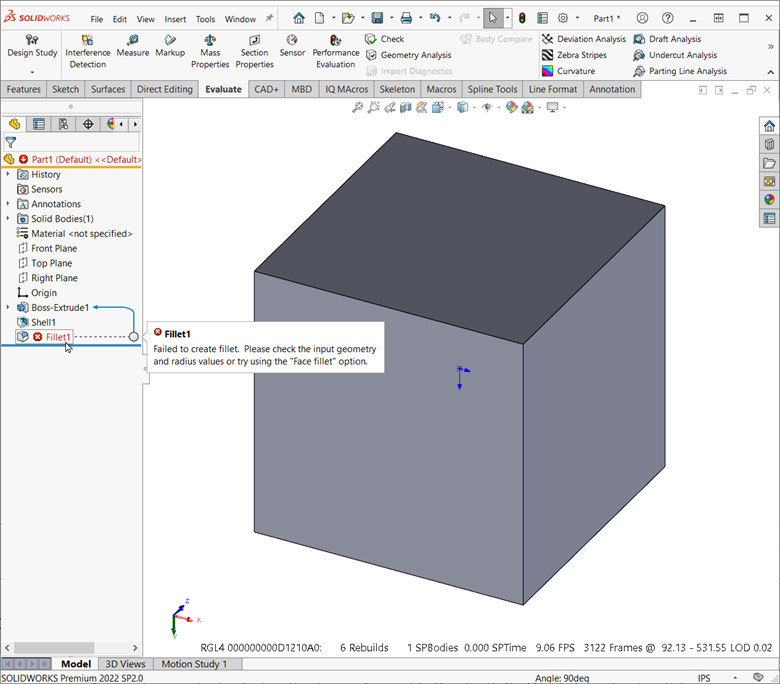Open the Design Study dropdown arrow

[32, 72]
